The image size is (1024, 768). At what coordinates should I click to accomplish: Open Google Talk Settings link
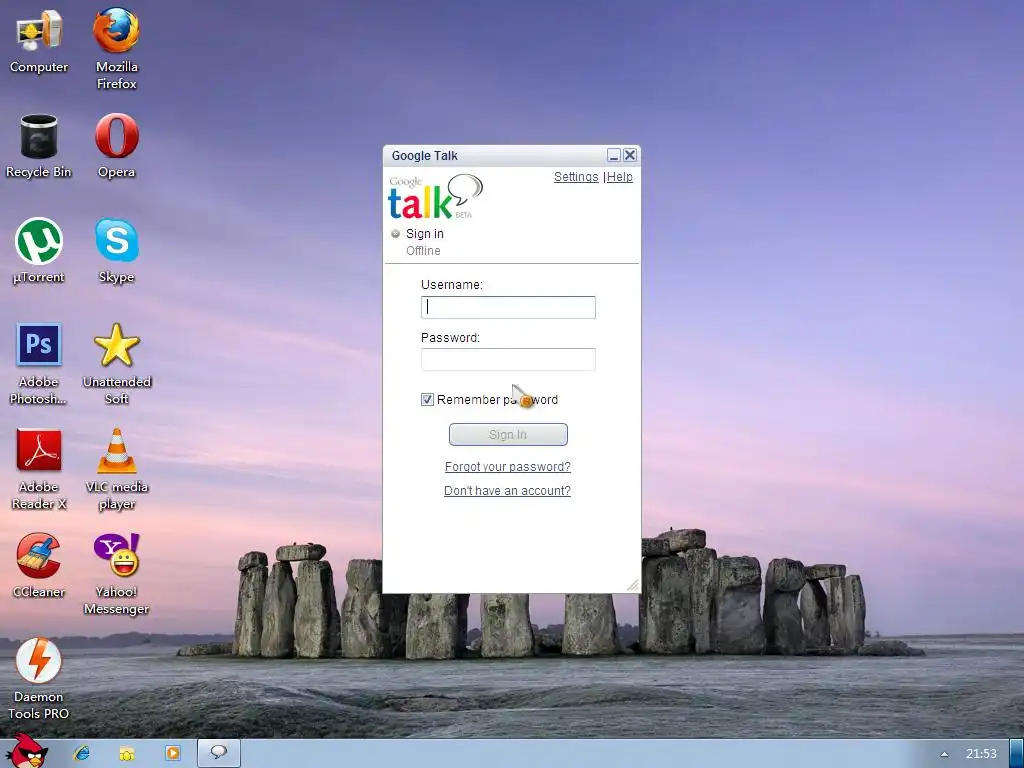576,177
